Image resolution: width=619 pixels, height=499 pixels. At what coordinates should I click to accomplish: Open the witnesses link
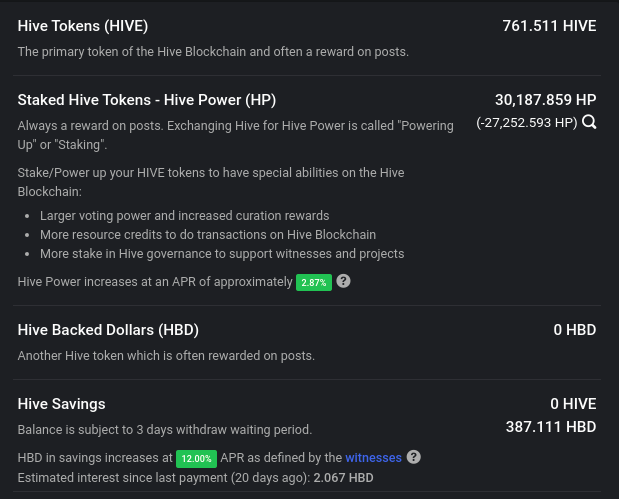pyautogui.click(x=373, y=458)
